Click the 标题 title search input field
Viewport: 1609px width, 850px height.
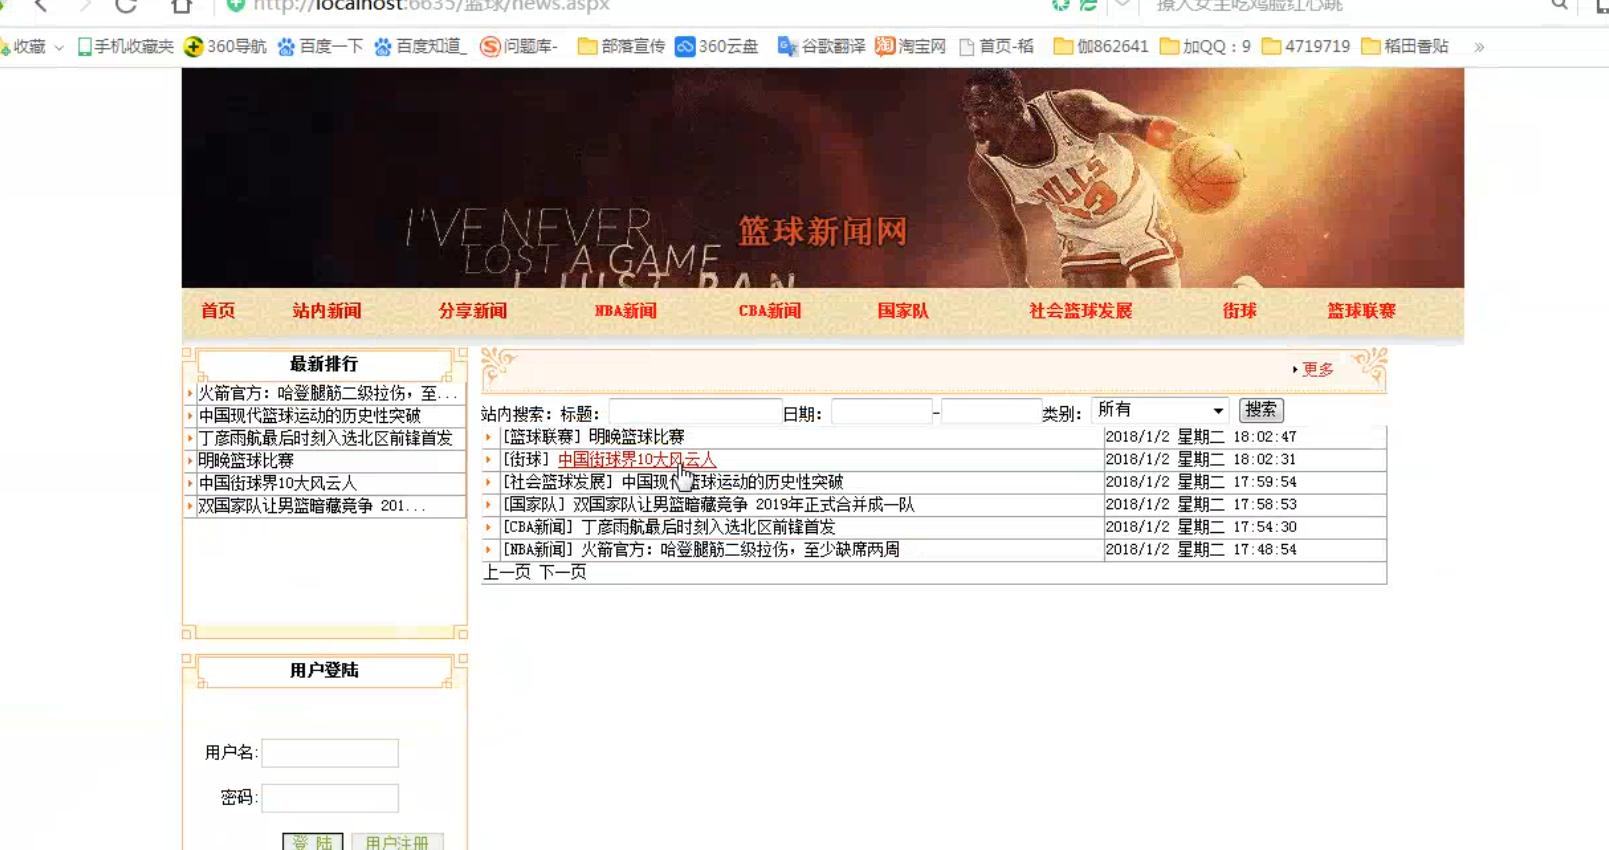695,411
